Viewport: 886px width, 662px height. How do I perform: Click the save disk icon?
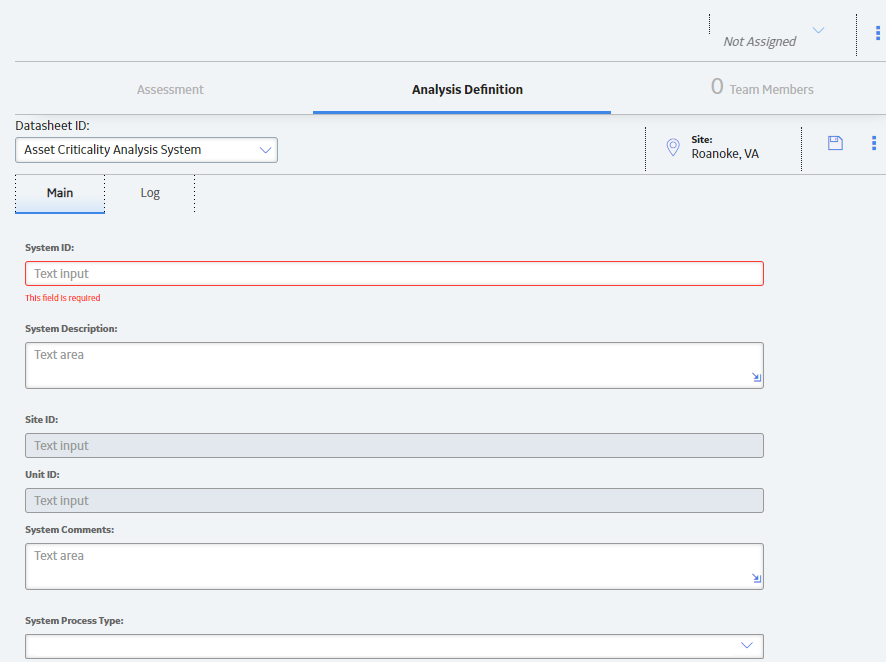click(835, 143)
